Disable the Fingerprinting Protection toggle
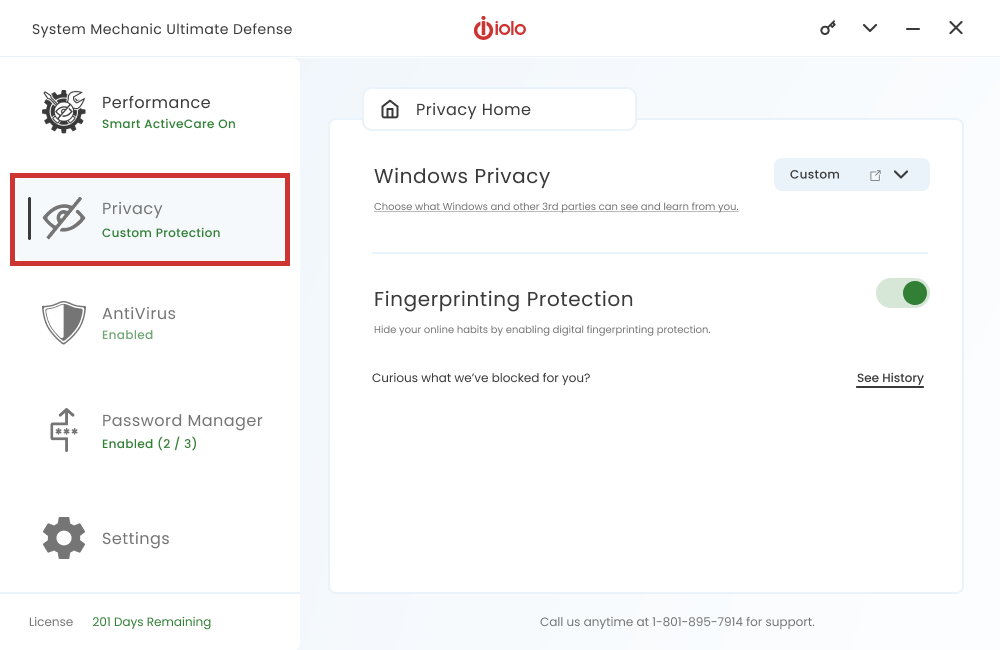1000x650 pixels. [x=902, y=293]
